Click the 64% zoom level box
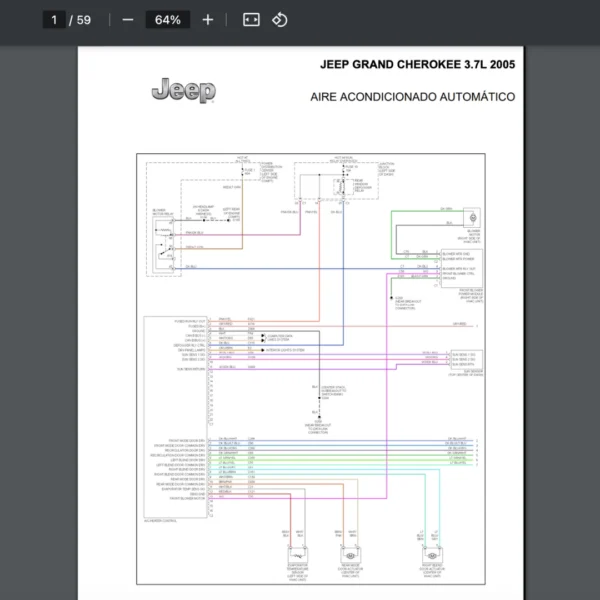The width and height of the screenshot is (600, 600). tap(167, 20)
